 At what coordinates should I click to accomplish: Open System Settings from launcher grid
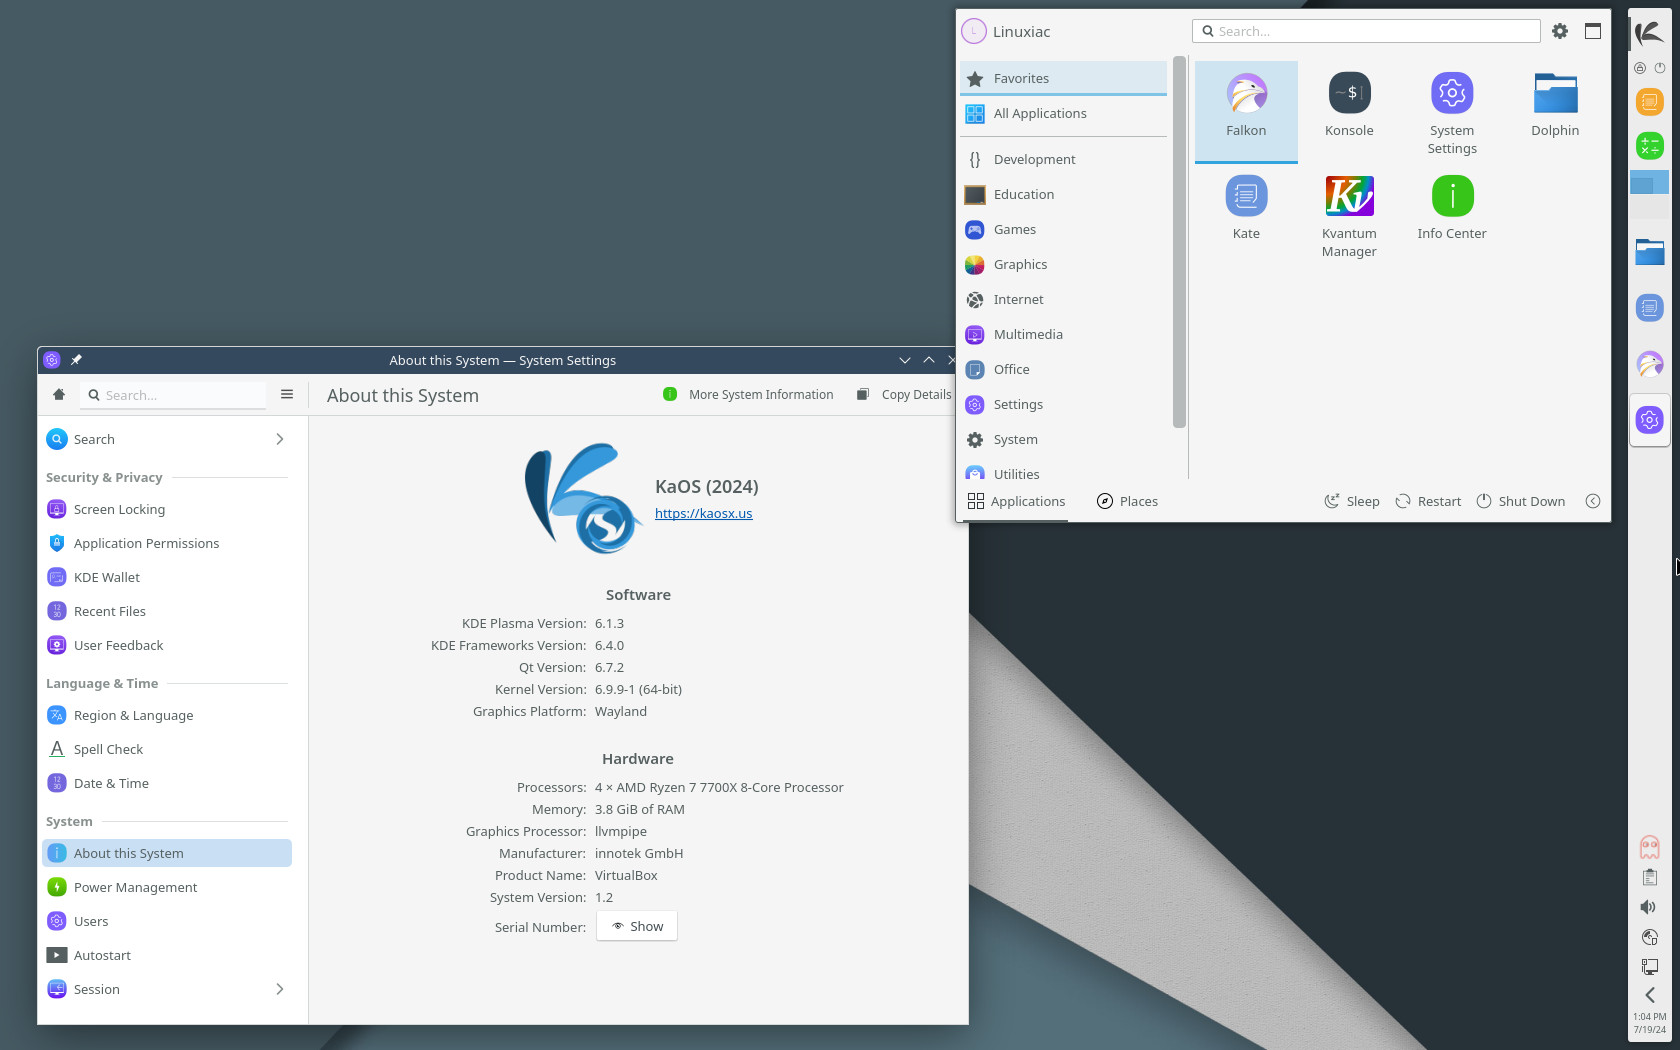1452,111
